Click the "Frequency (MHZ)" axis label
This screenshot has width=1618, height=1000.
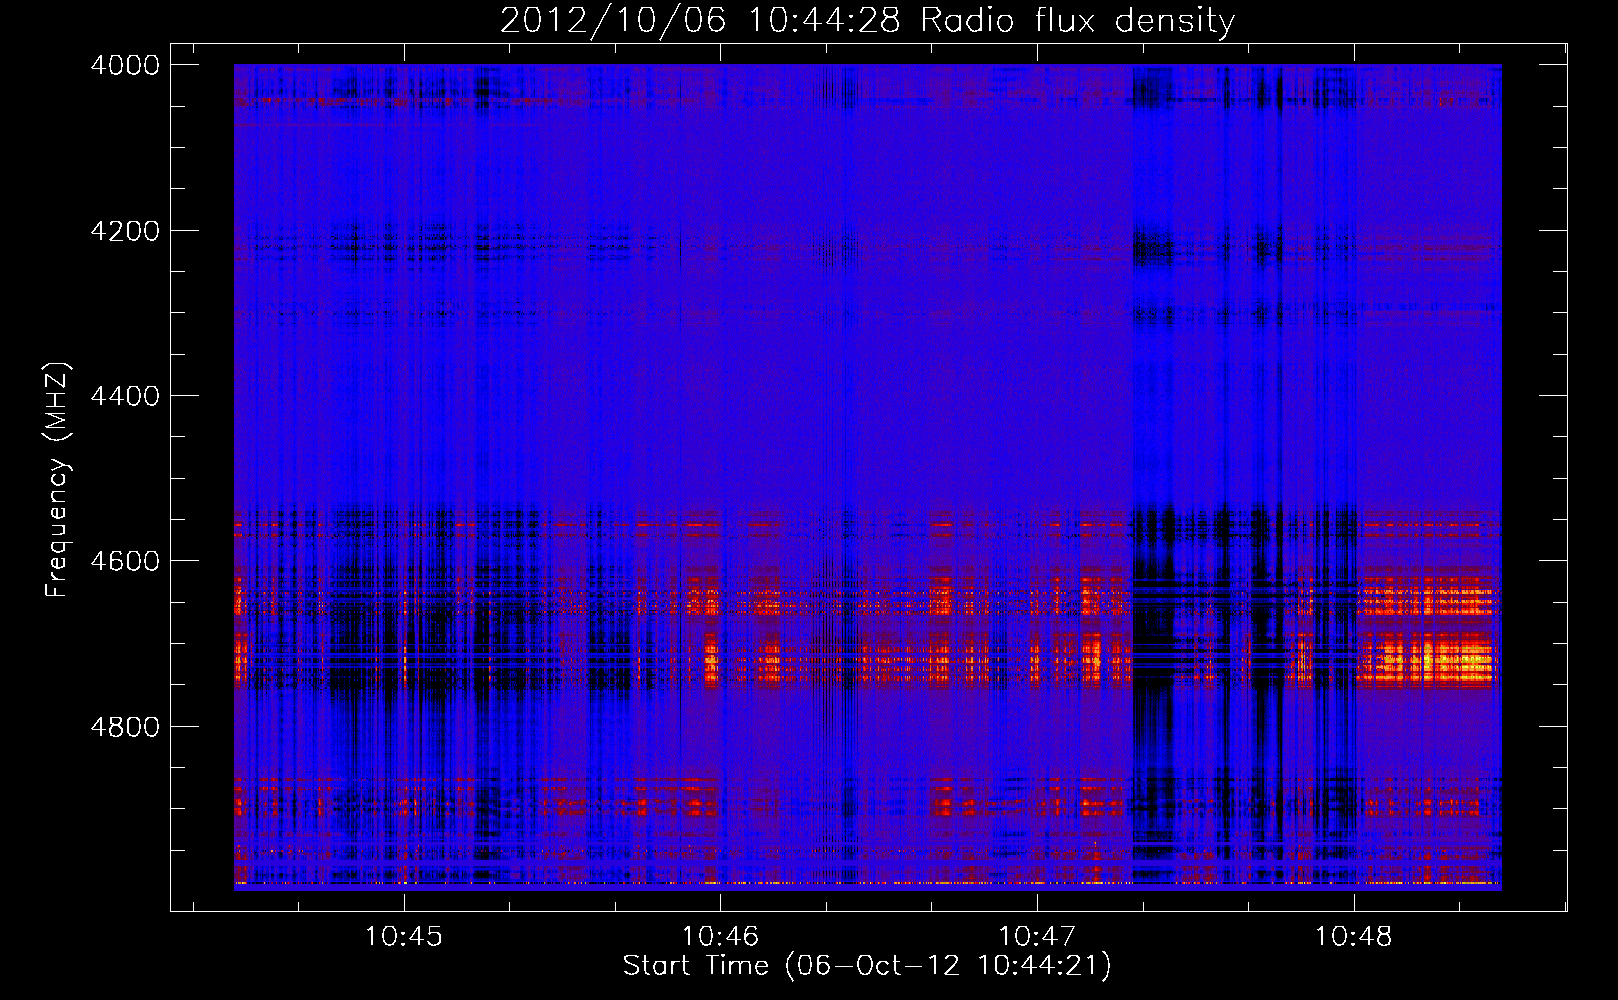pos(57,480)
